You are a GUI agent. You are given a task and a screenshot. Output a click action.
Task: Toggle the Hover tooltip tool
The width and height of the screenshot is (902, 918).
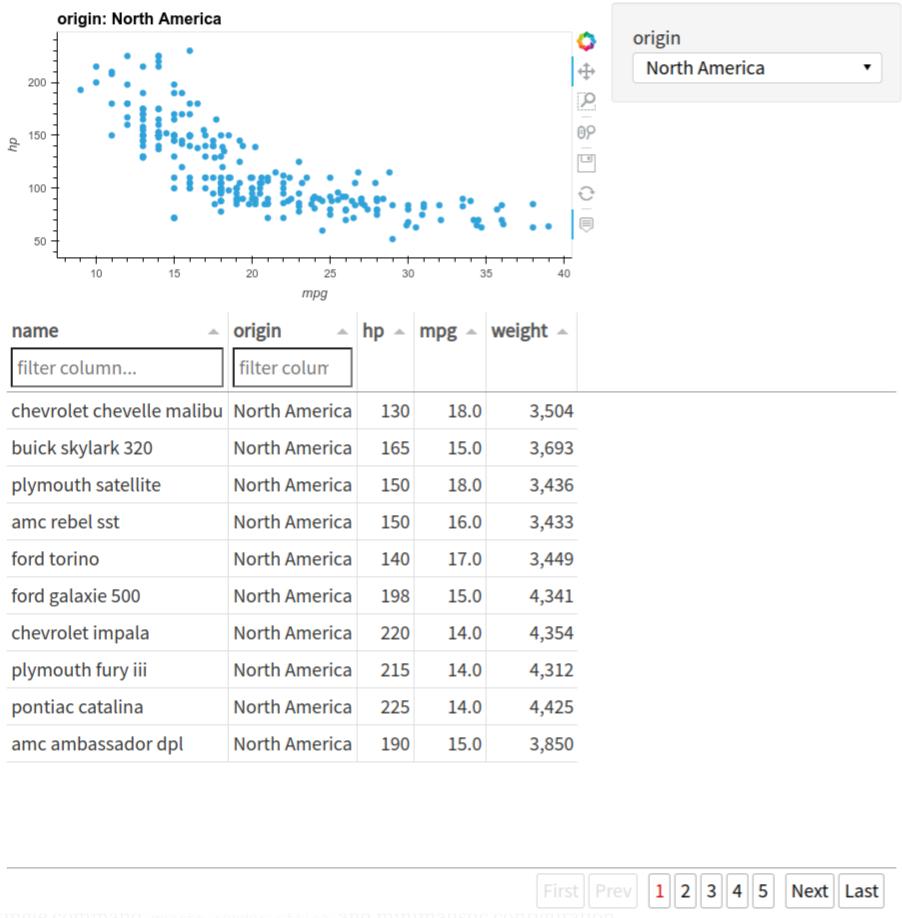point(586,224)
